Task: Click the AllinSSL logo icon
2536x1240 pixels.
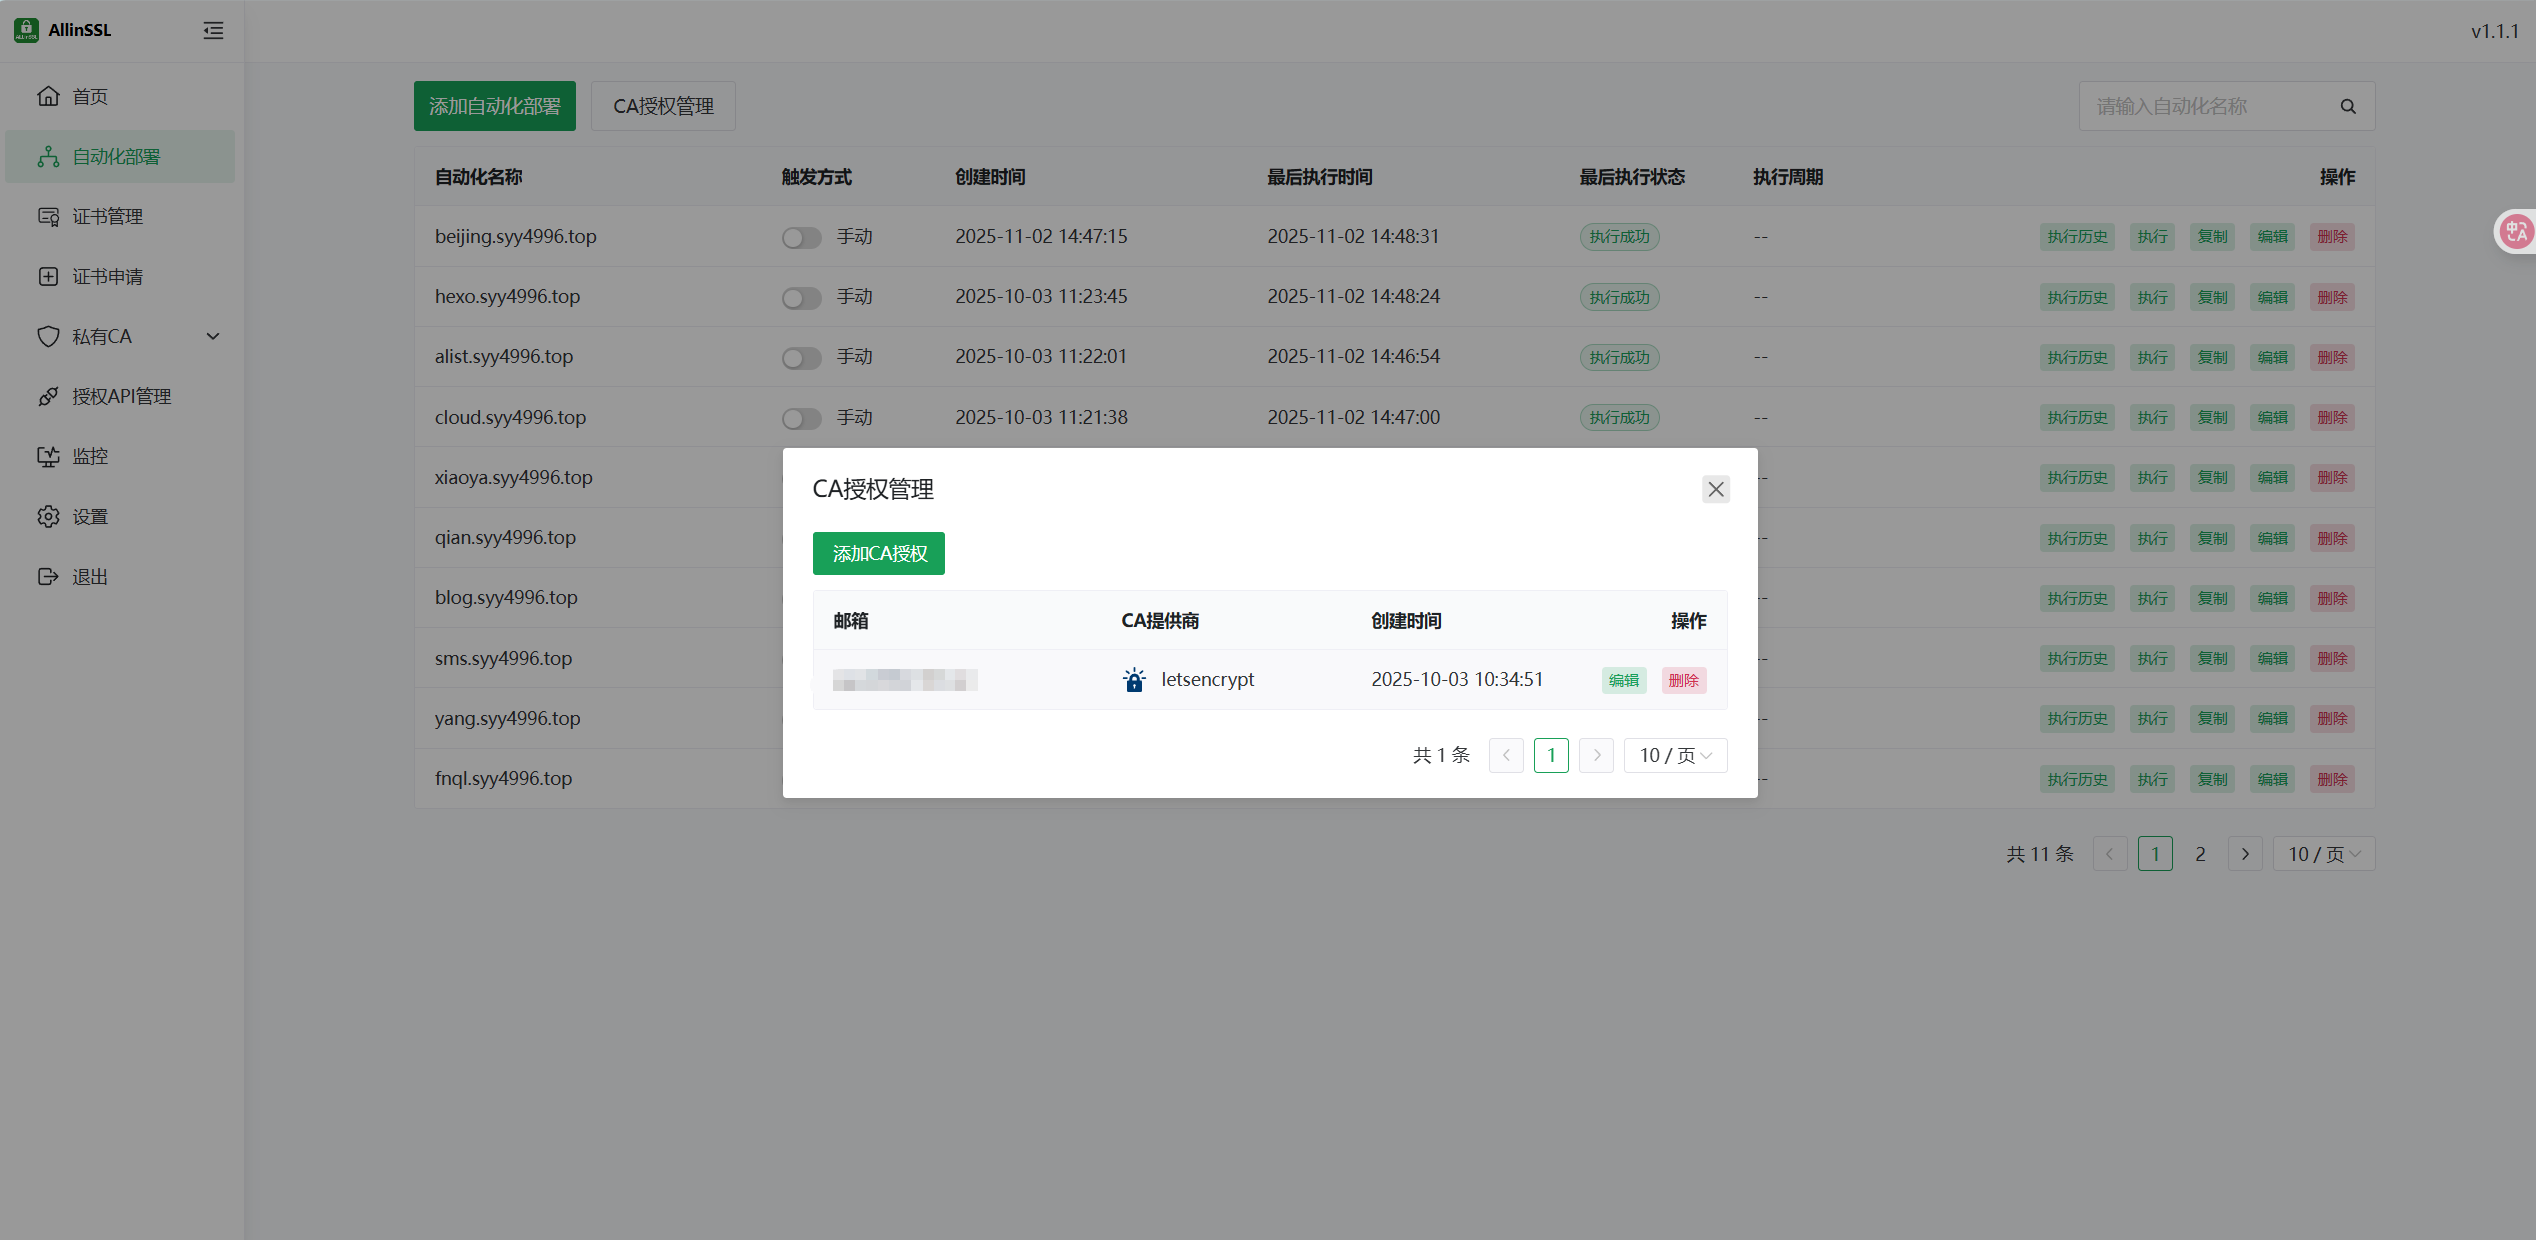Action: pos(27,30)
